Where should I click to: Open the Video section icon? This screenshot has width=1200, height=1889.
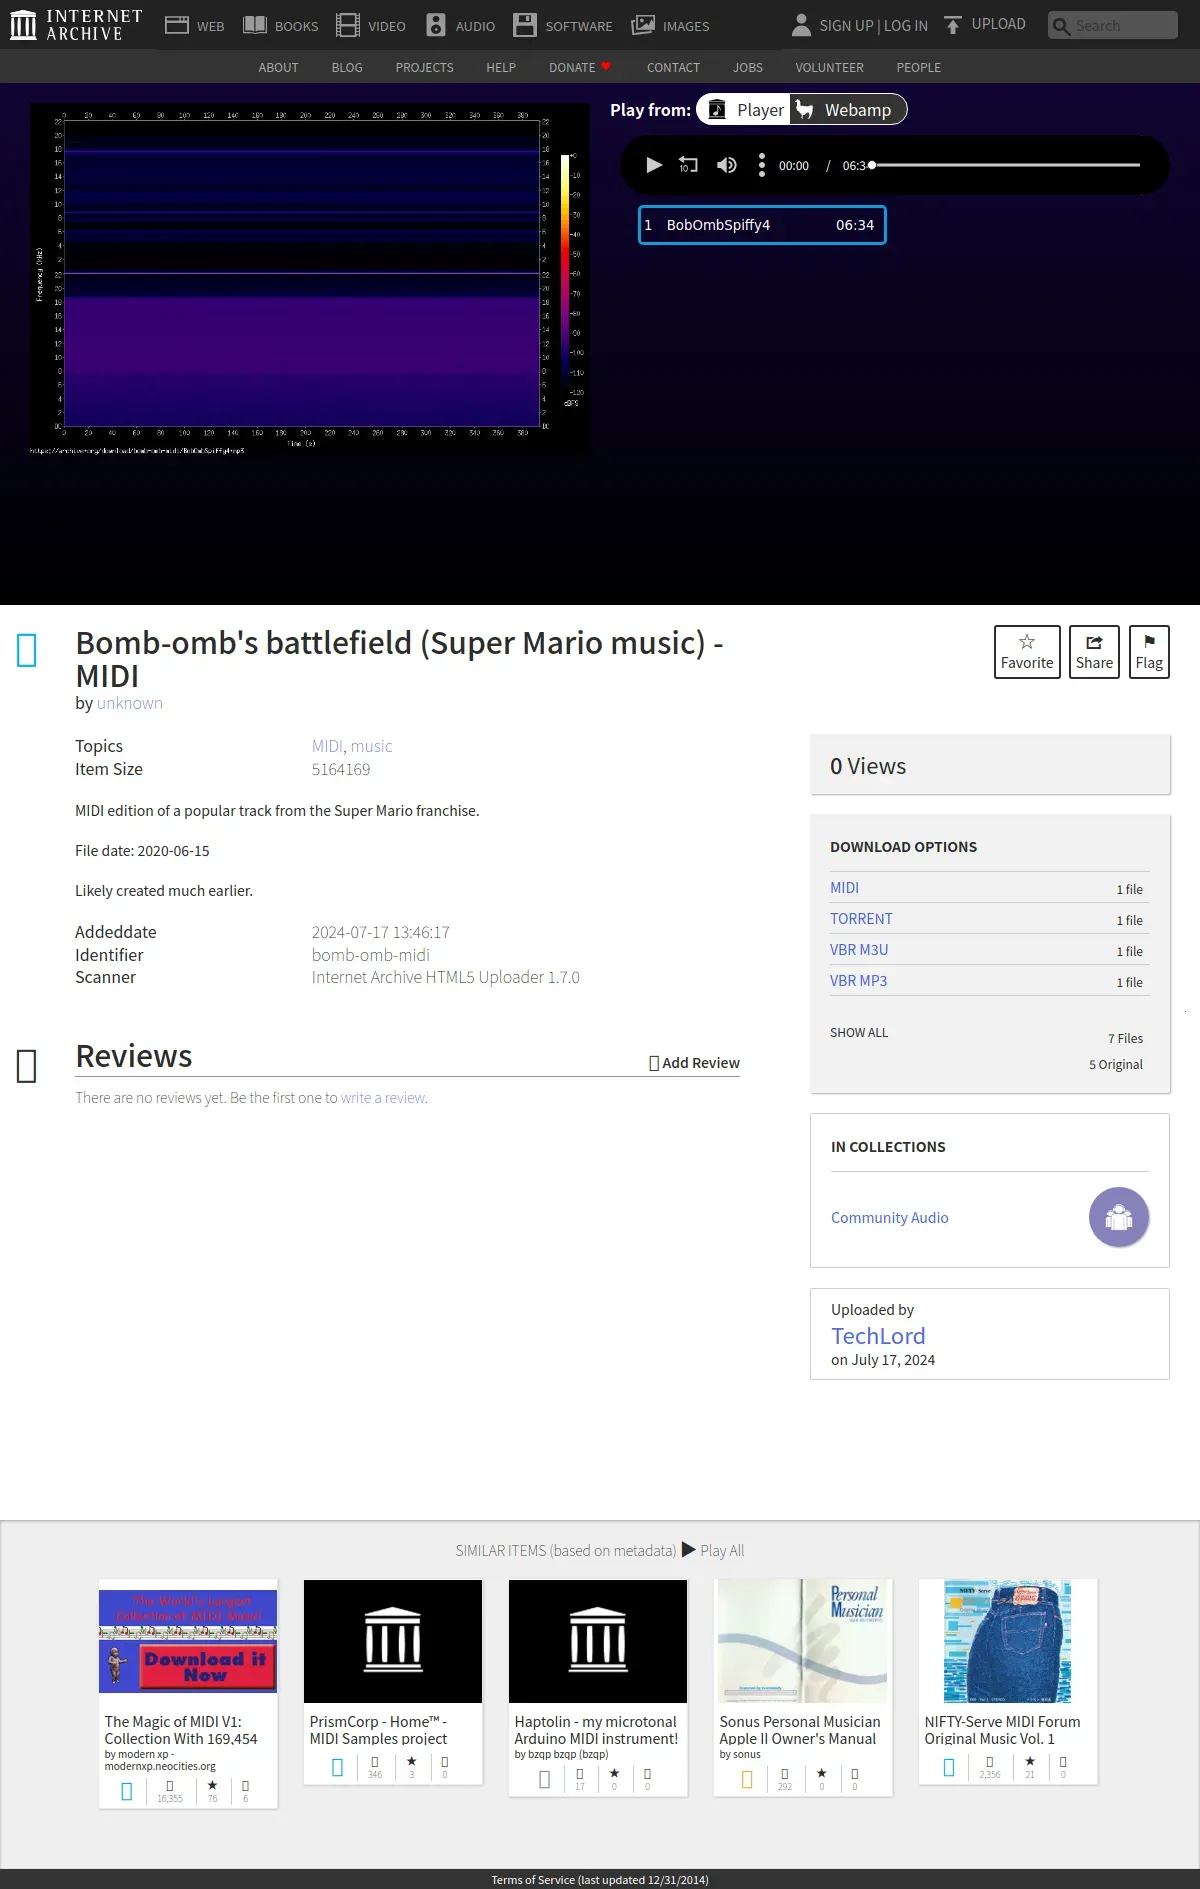(x=348, y=25)
